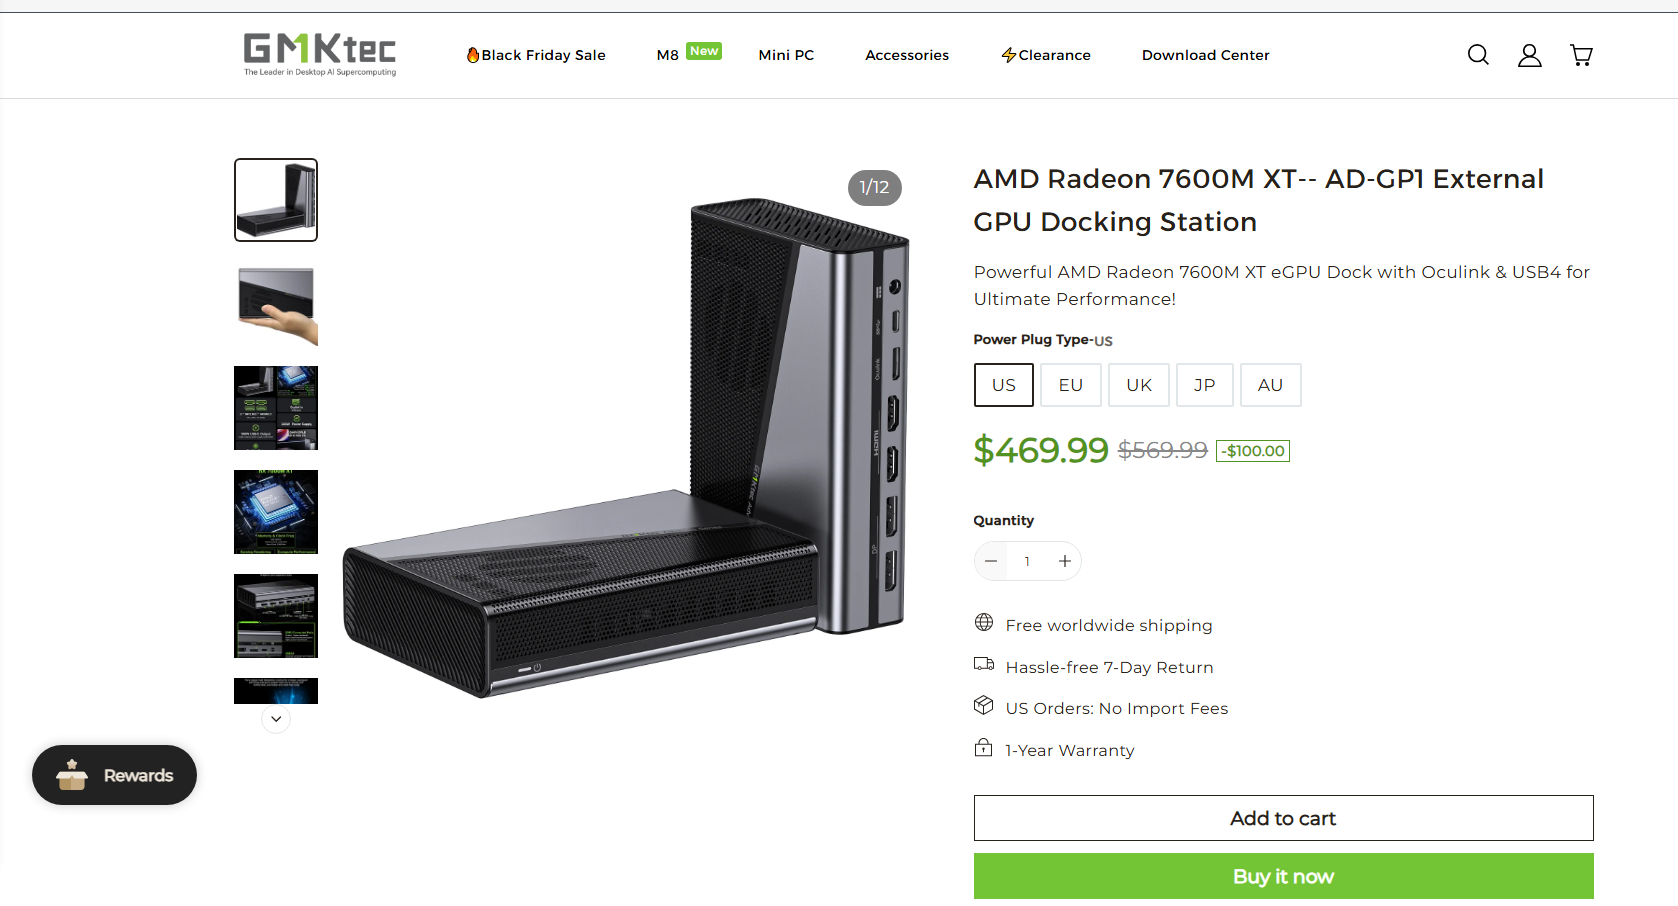Open the search icon in header
This screenshot has height=906, width=1678.
coord(1478,55)
